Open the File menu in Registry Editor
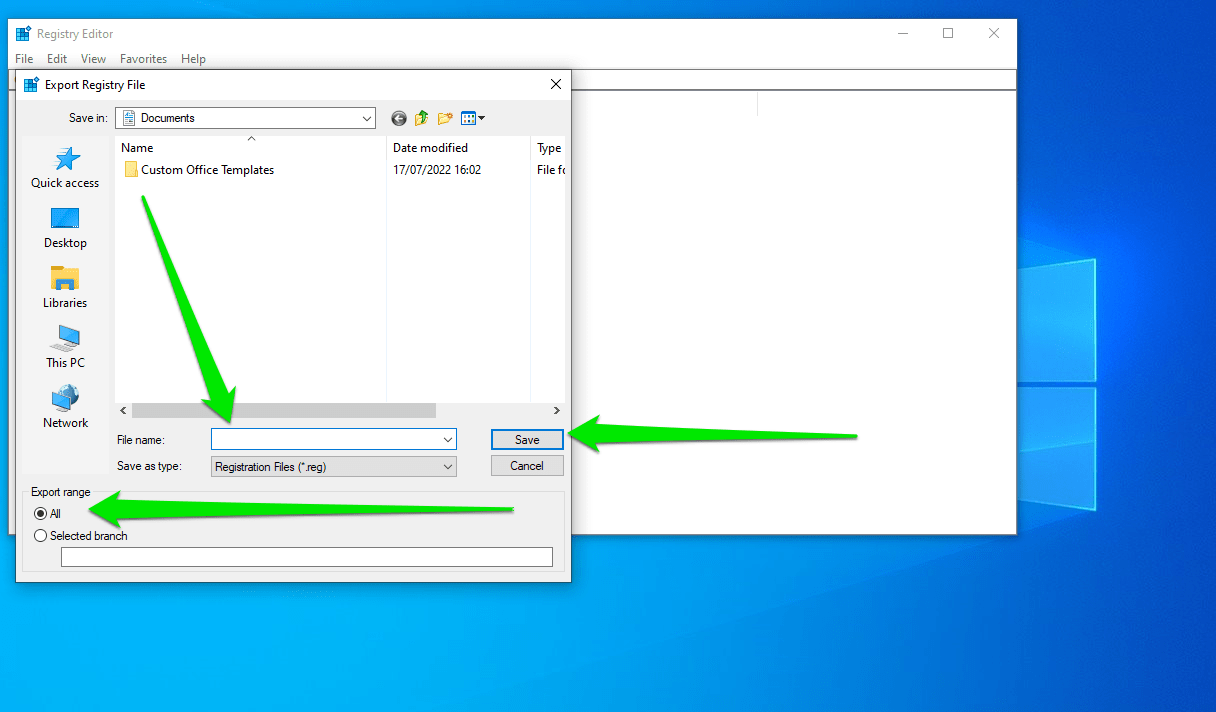Screen dimensions: 1216x712 [24, 59]
